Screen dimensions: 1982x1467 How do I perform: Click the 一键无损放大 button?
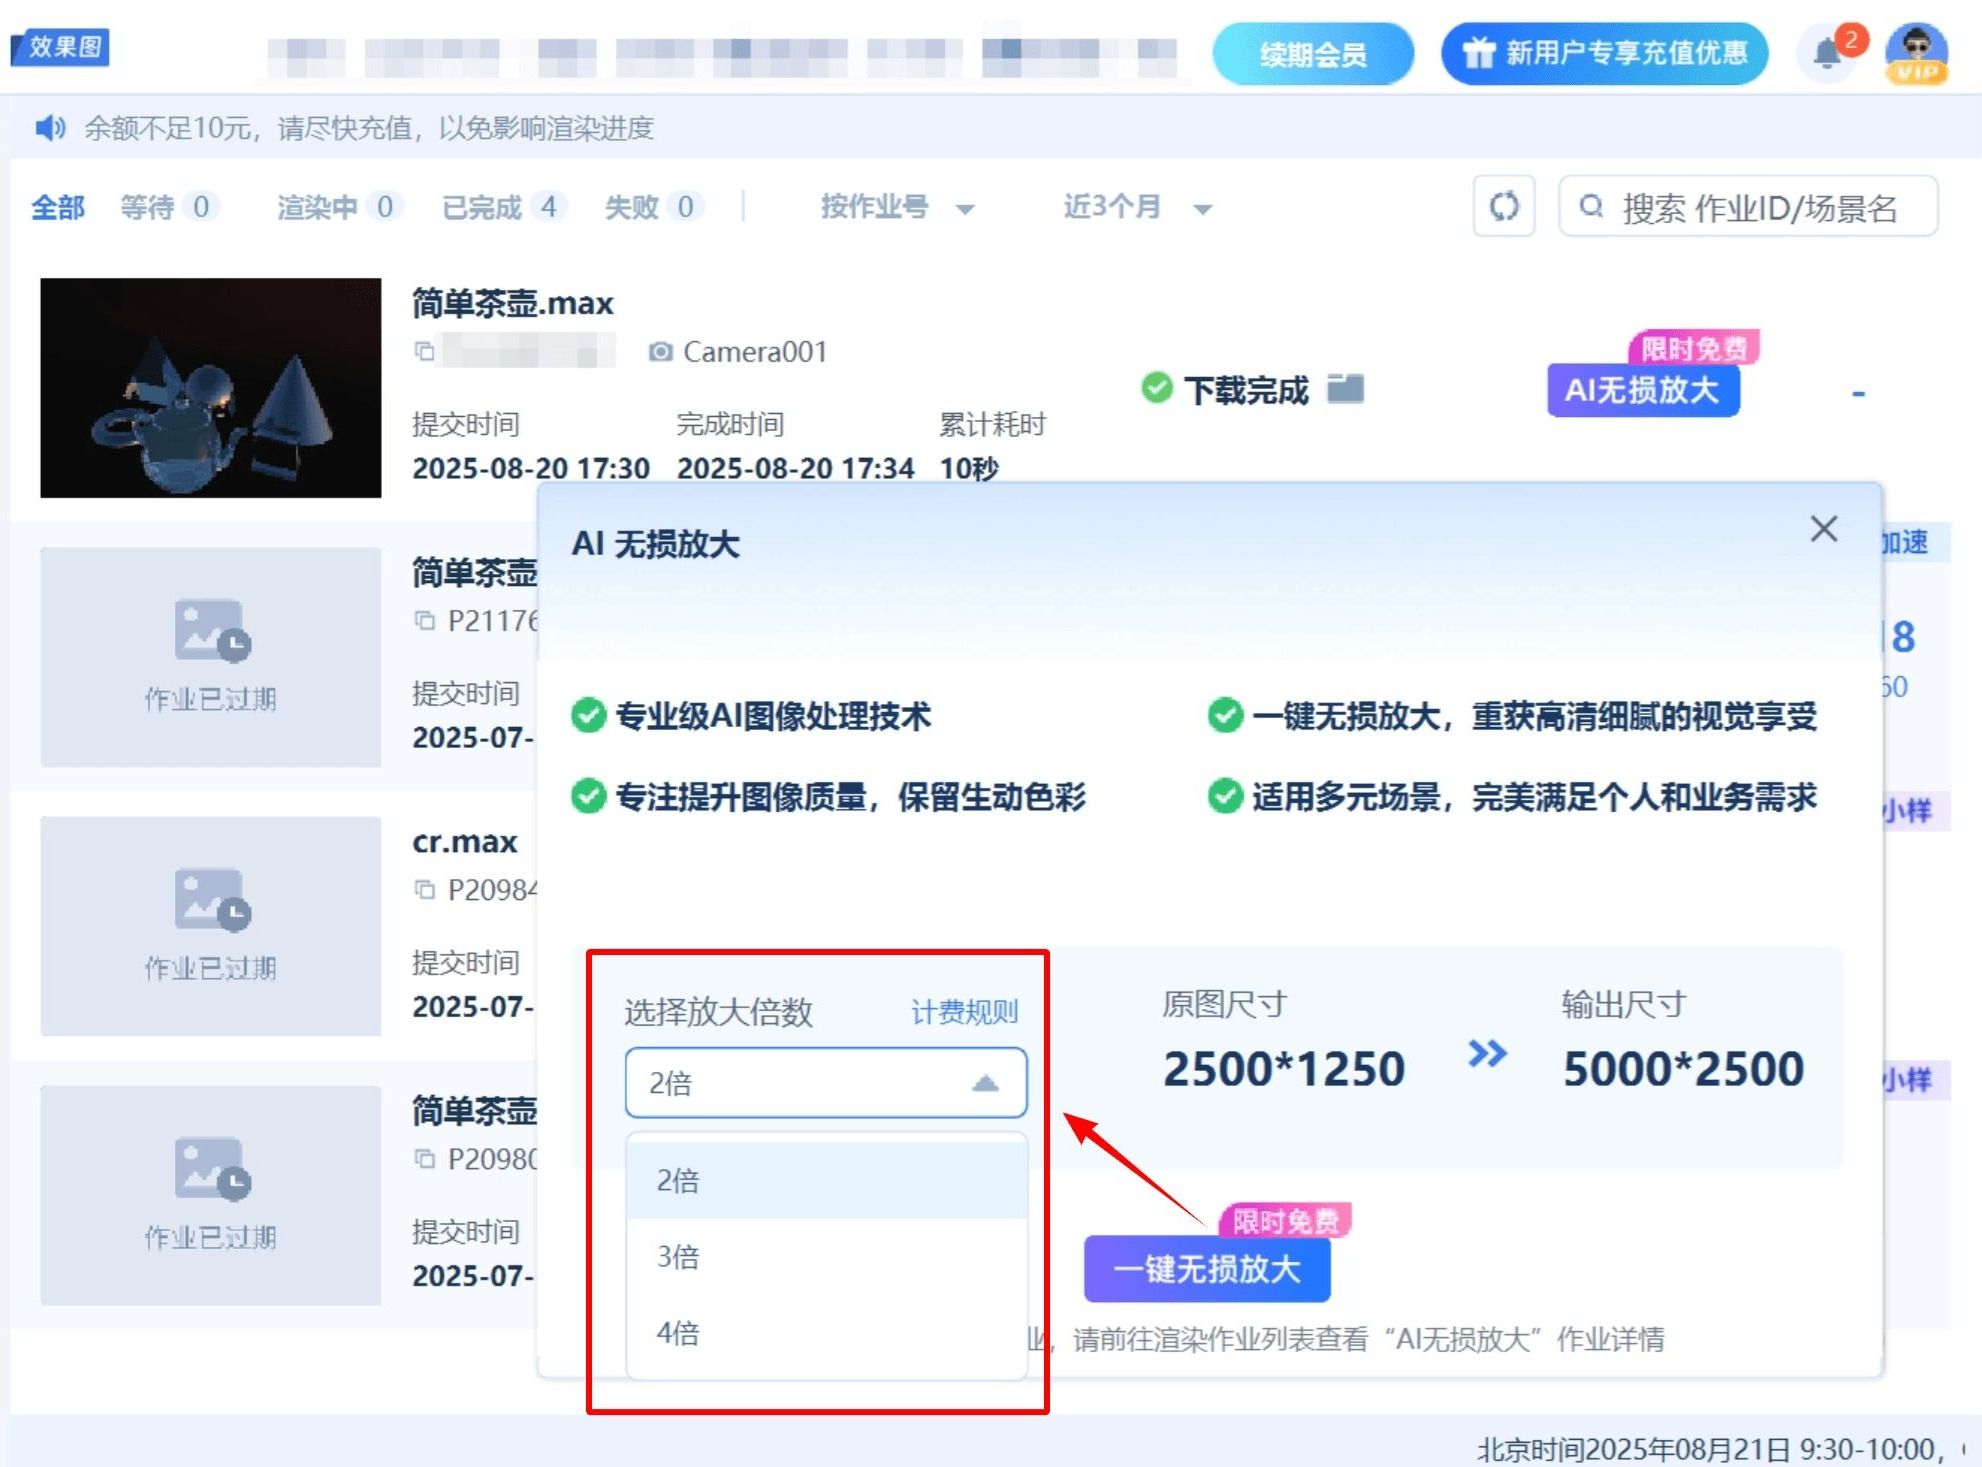[x=1206, y=1269]
